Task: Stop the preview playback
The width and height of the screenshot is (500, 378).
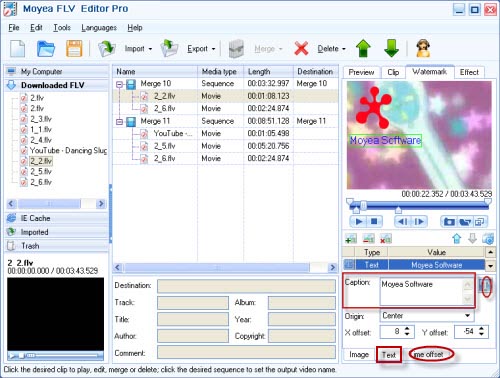Action: (x=374, y=222)
